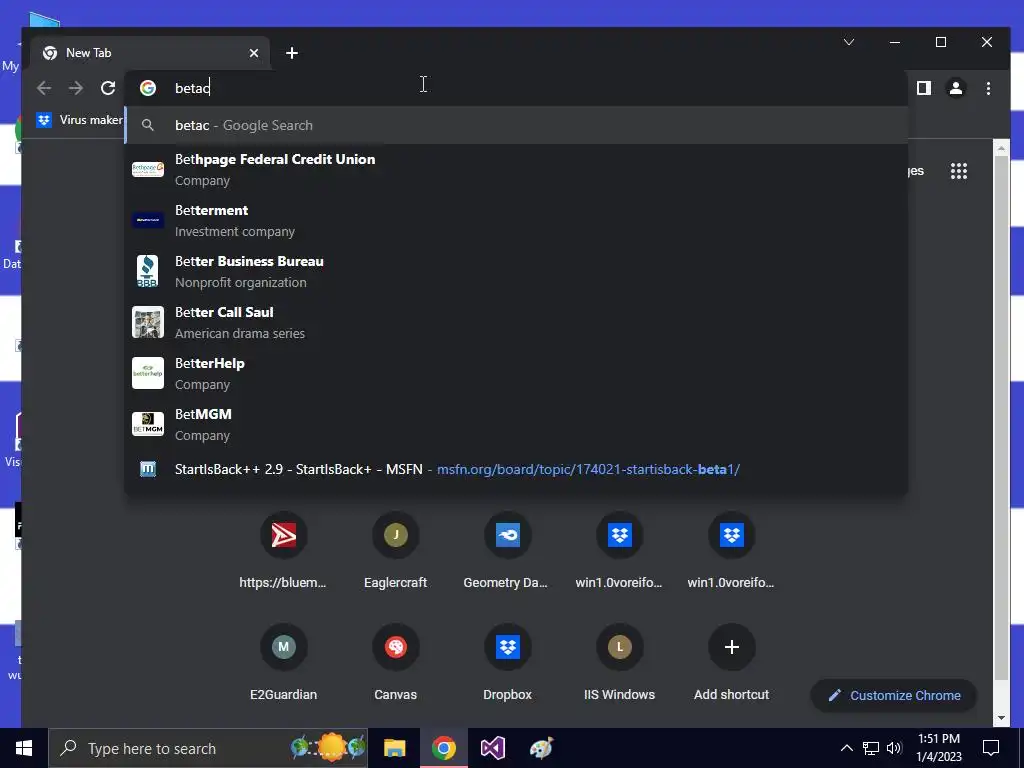
Task: Choose the BetterHelp suggestion
Action: tap(516, 374)
